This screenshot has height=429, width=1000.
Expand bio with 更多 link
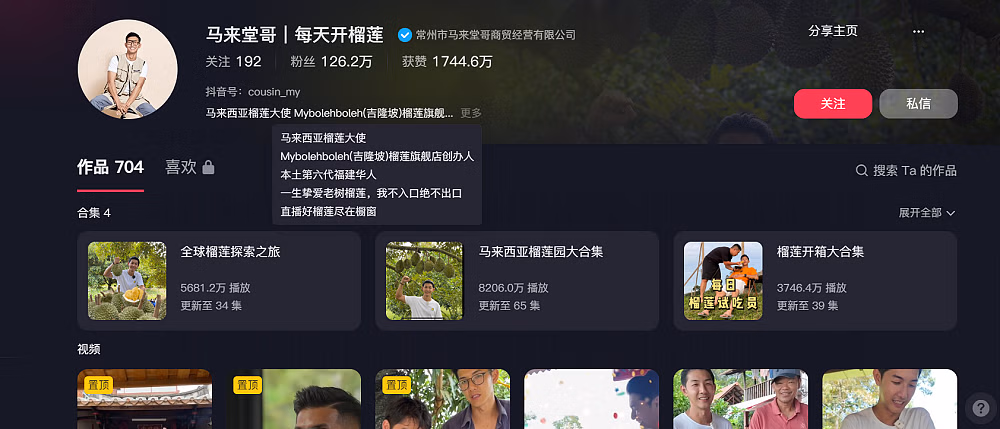471,113
